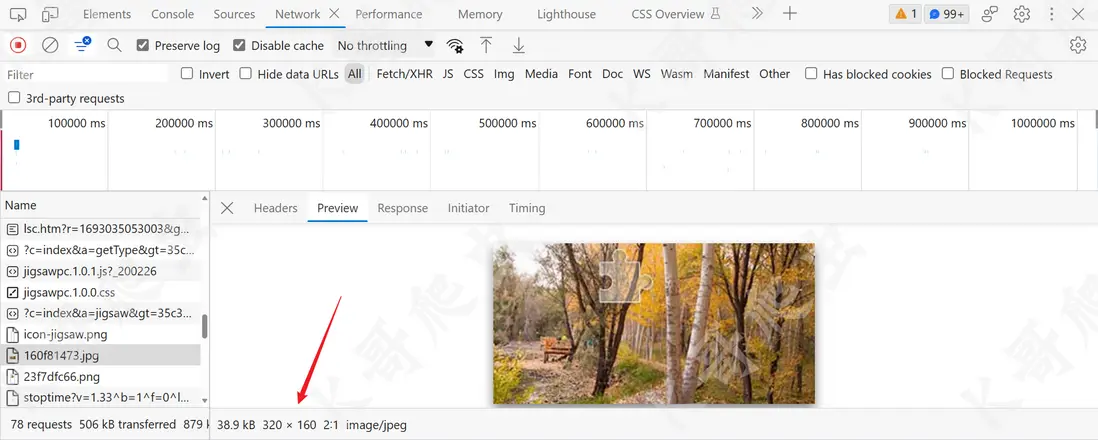Image resolution: width=1098 pixels, height=440 pixels.
Task: Open the CSS Overview tab
Action: click(x=676, y=14)
